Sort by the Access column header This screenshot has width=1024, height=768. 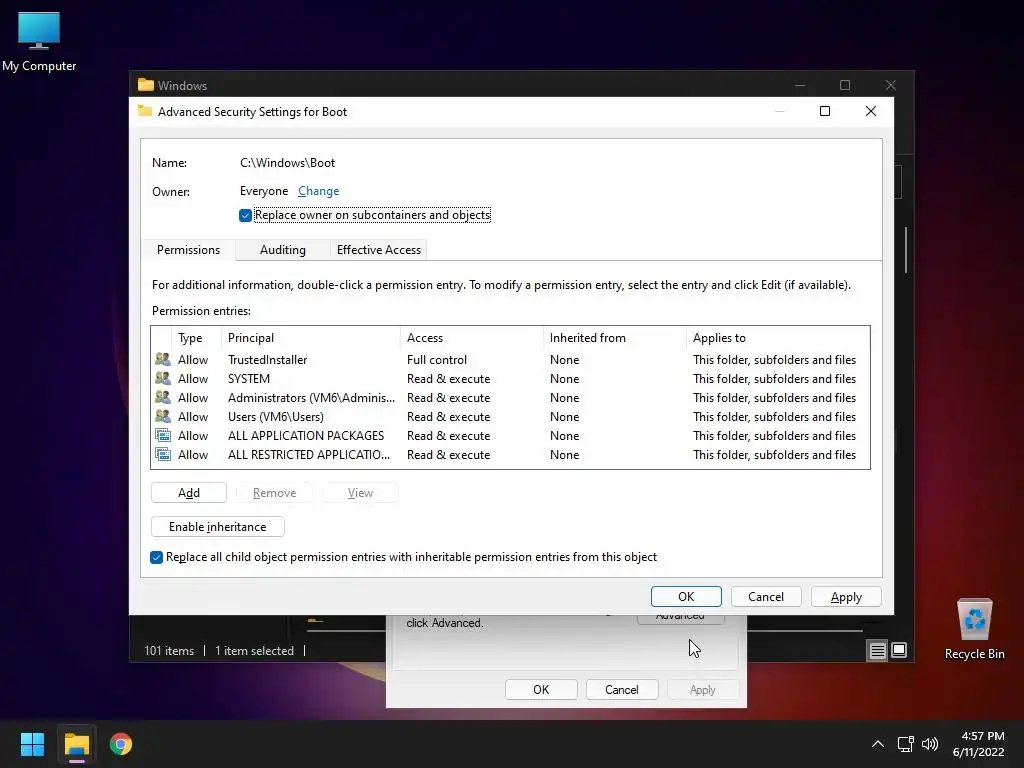point(472,338)
